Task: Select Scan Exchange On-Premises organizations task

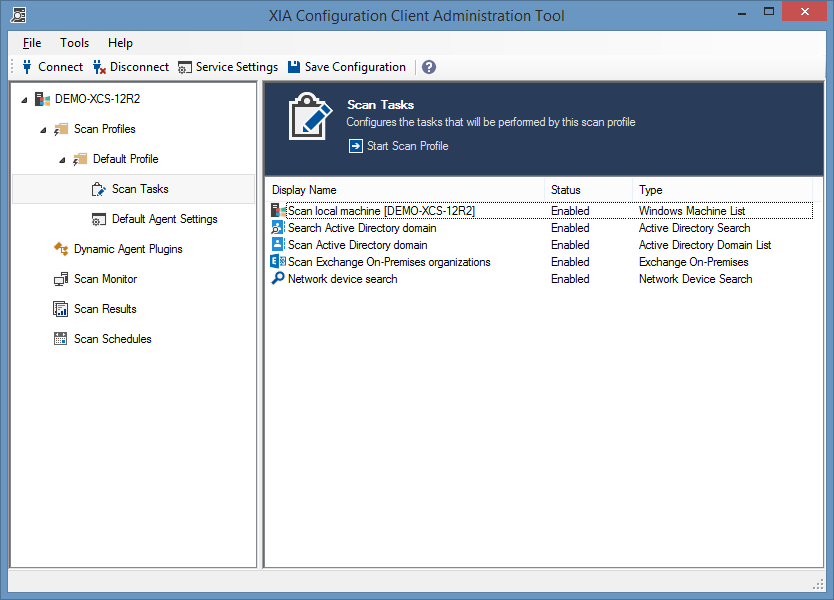Action: tap(389, 262)
